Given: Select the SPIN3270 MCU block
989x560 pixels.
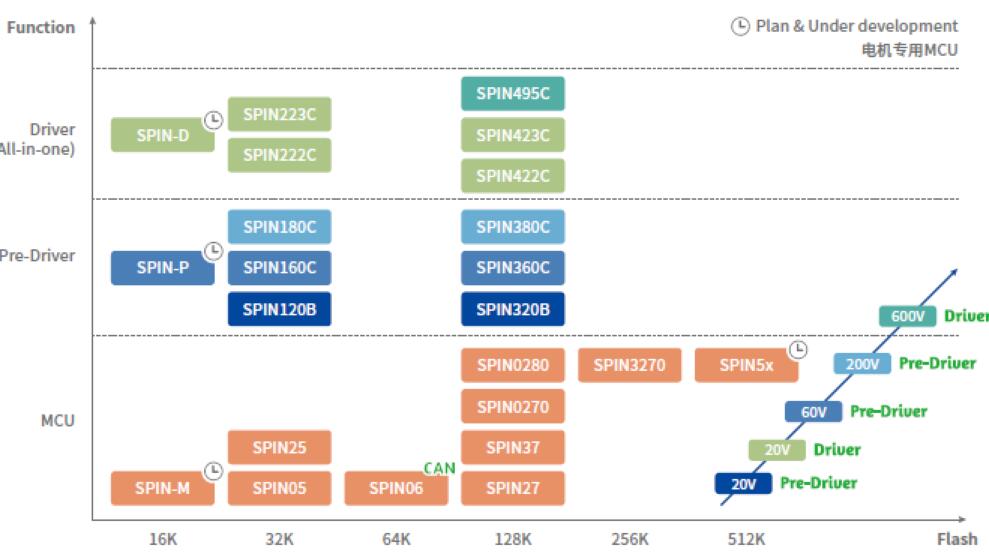Looking at the screenshot, I should coord(629,365).
